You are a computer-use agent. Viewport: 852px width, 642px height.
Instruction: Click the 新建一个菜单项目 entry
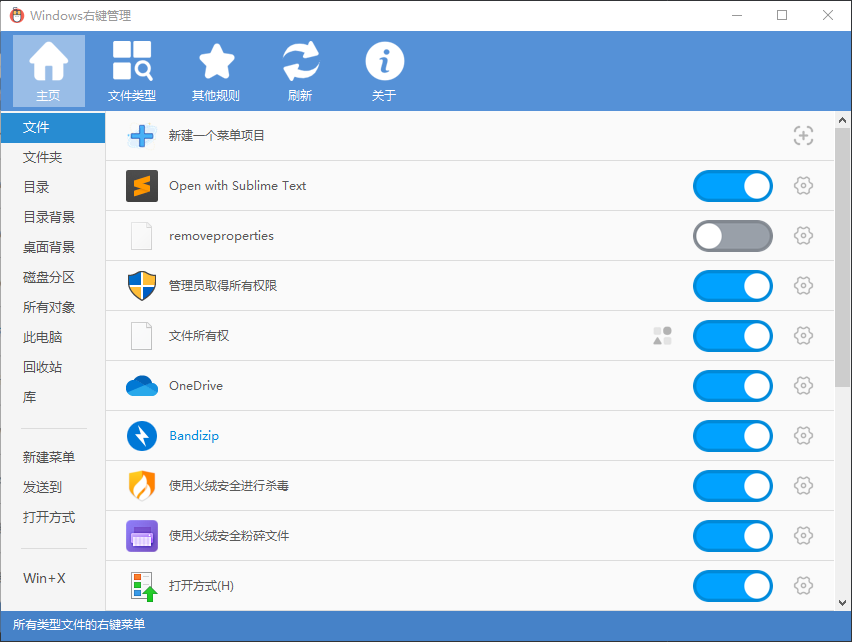(x=217, y=136)
